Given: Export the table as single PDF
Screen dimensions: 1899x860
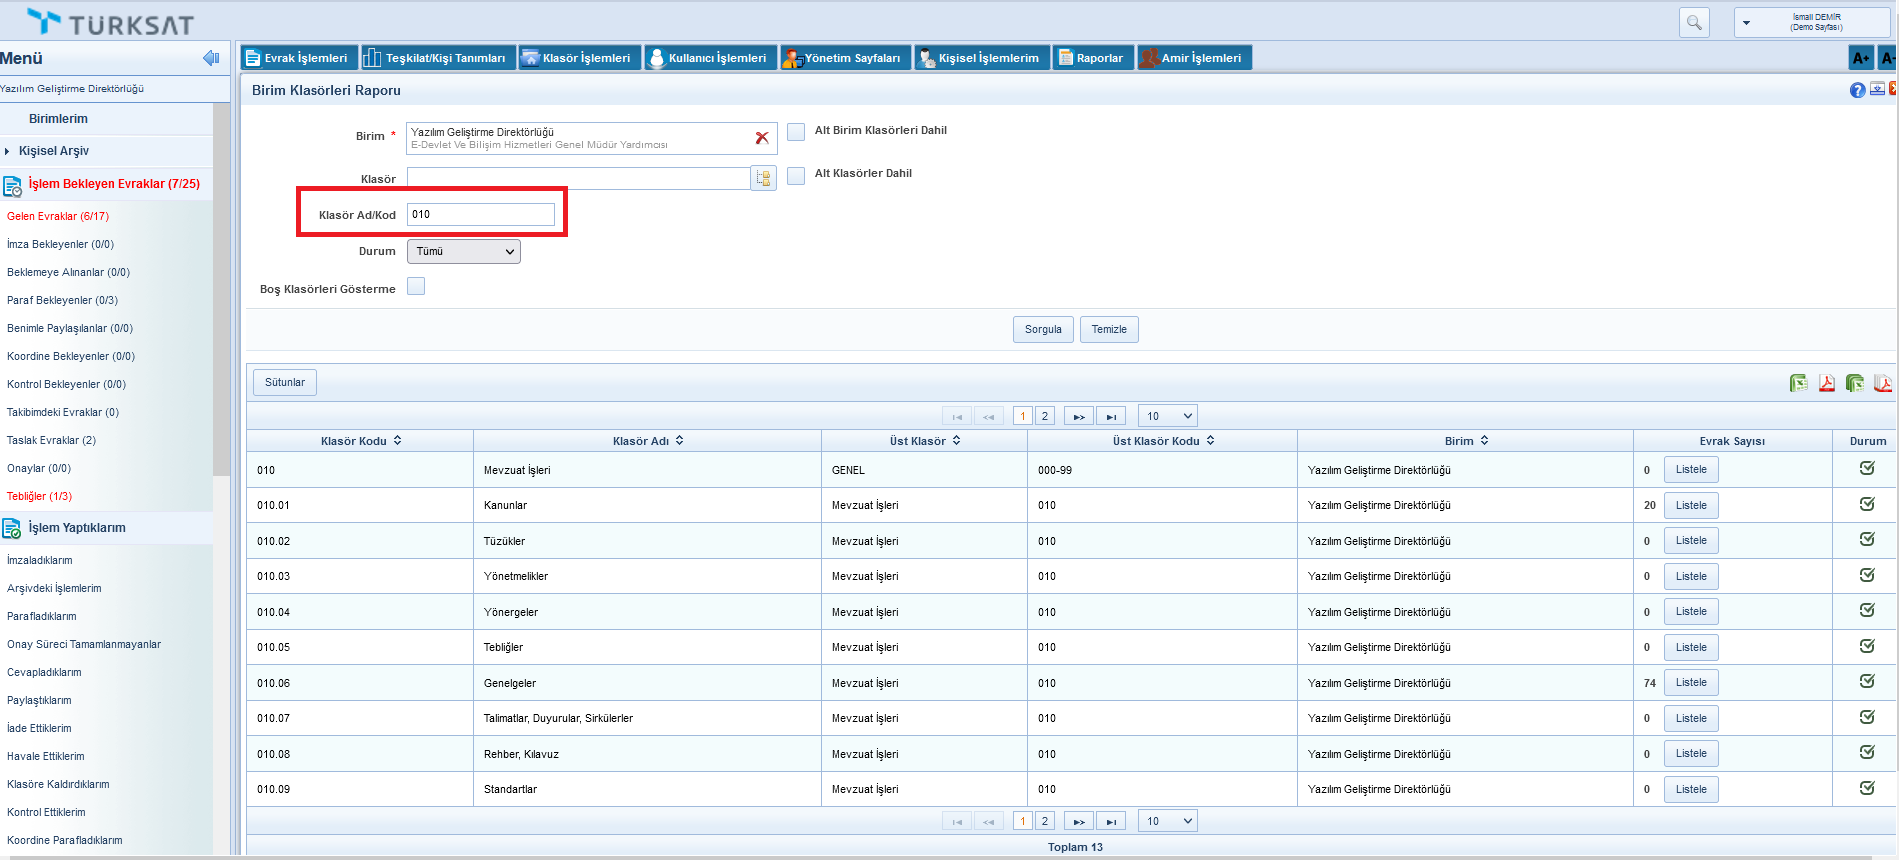Looking at the screenshot, I should (1826, 383).
